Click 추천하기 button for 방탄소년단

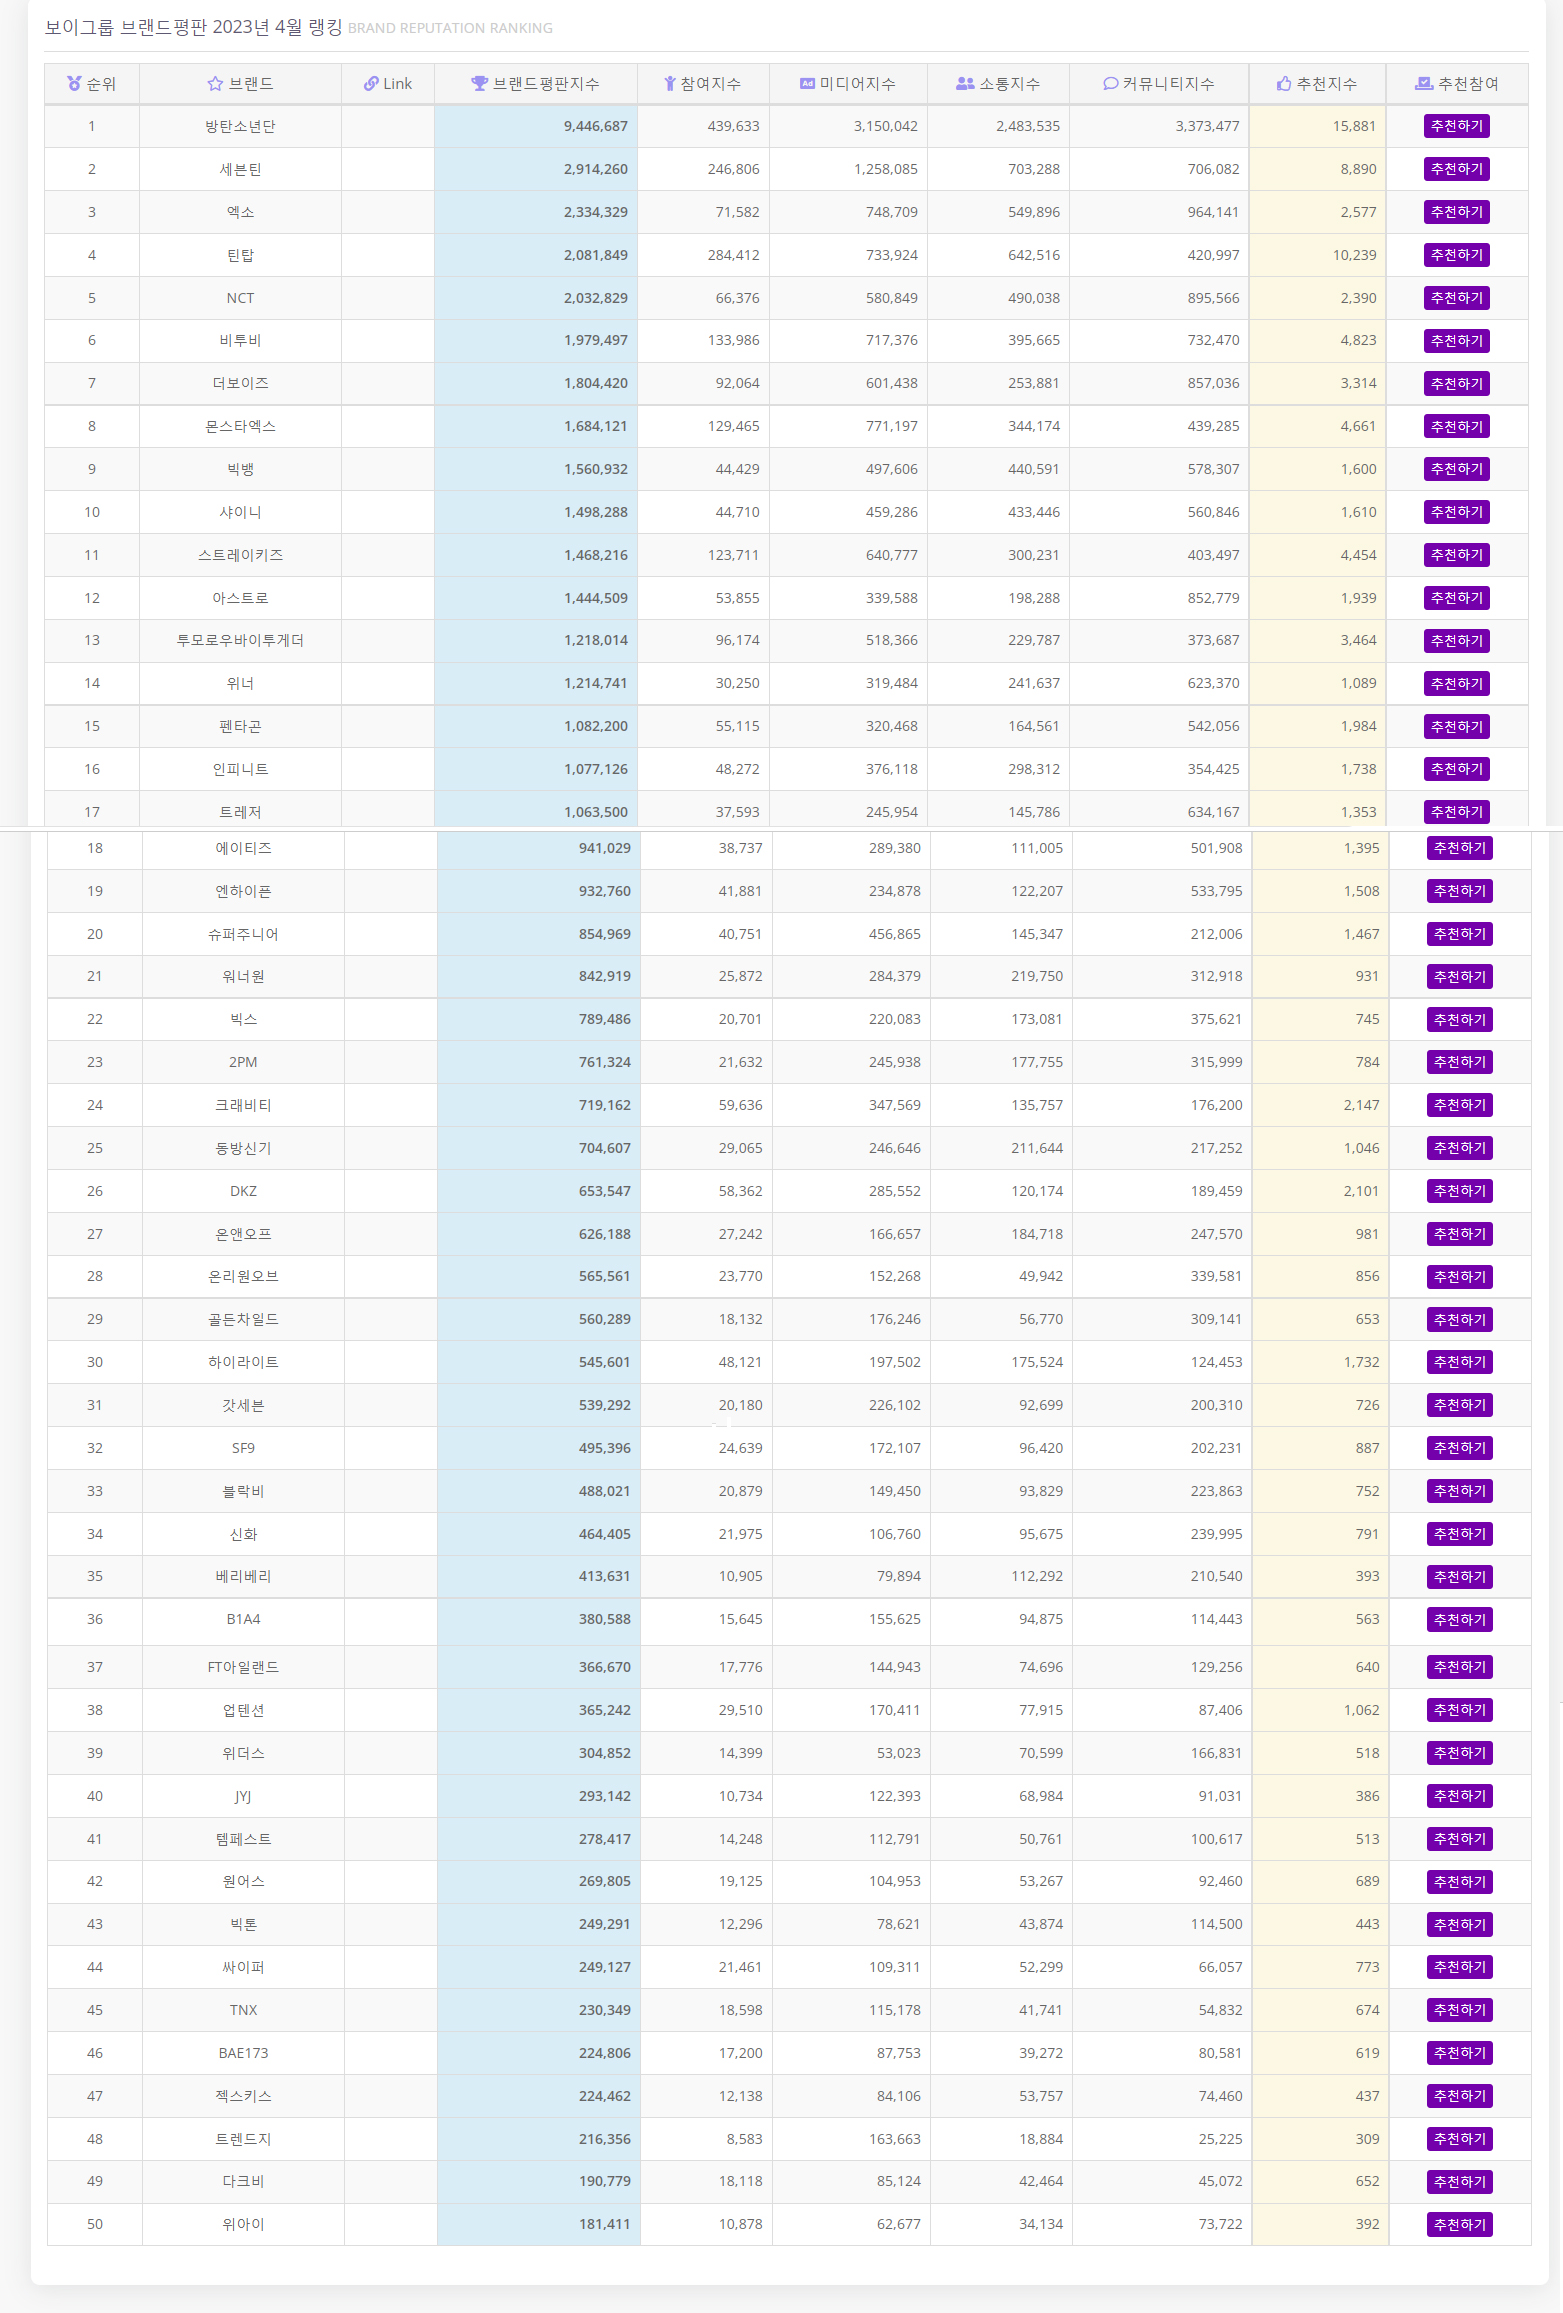[x=1457, y=126]
